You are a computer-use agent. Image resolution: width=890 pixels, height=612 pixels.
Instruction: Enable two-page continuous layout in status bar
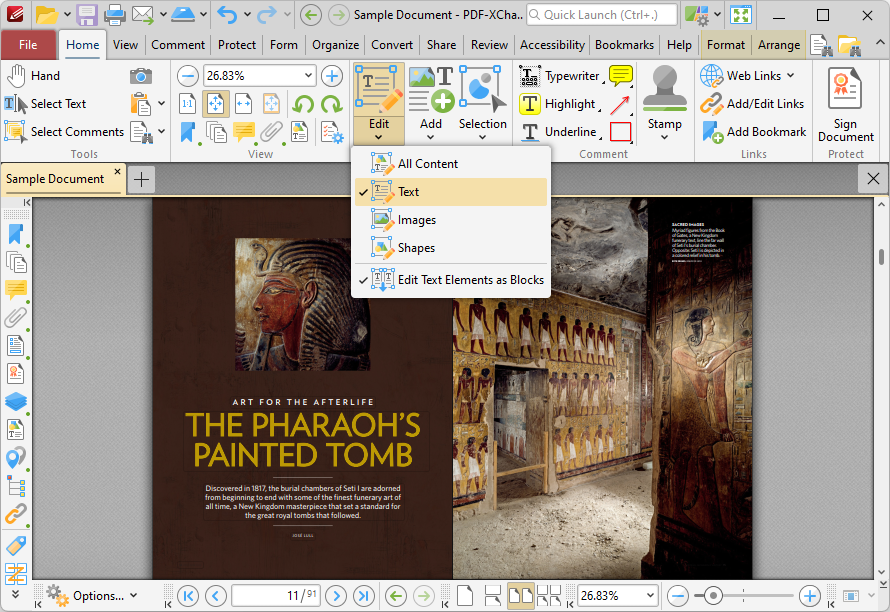point(548,596)
